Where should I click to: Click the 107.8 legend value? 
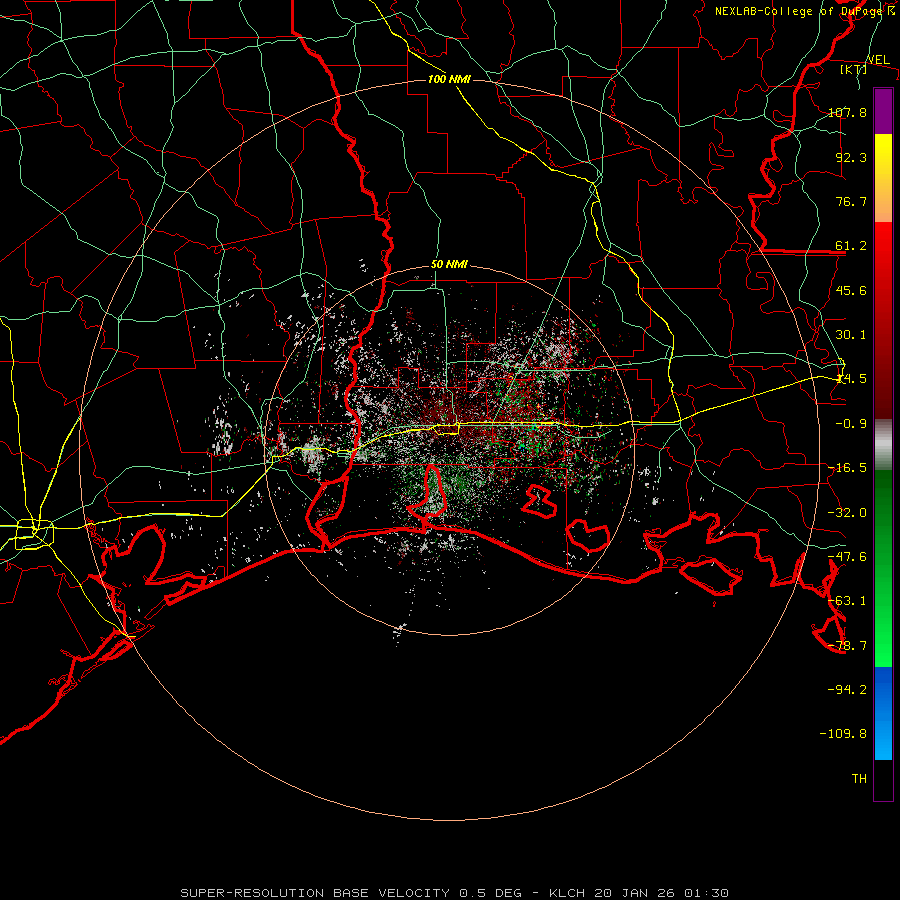847,112
